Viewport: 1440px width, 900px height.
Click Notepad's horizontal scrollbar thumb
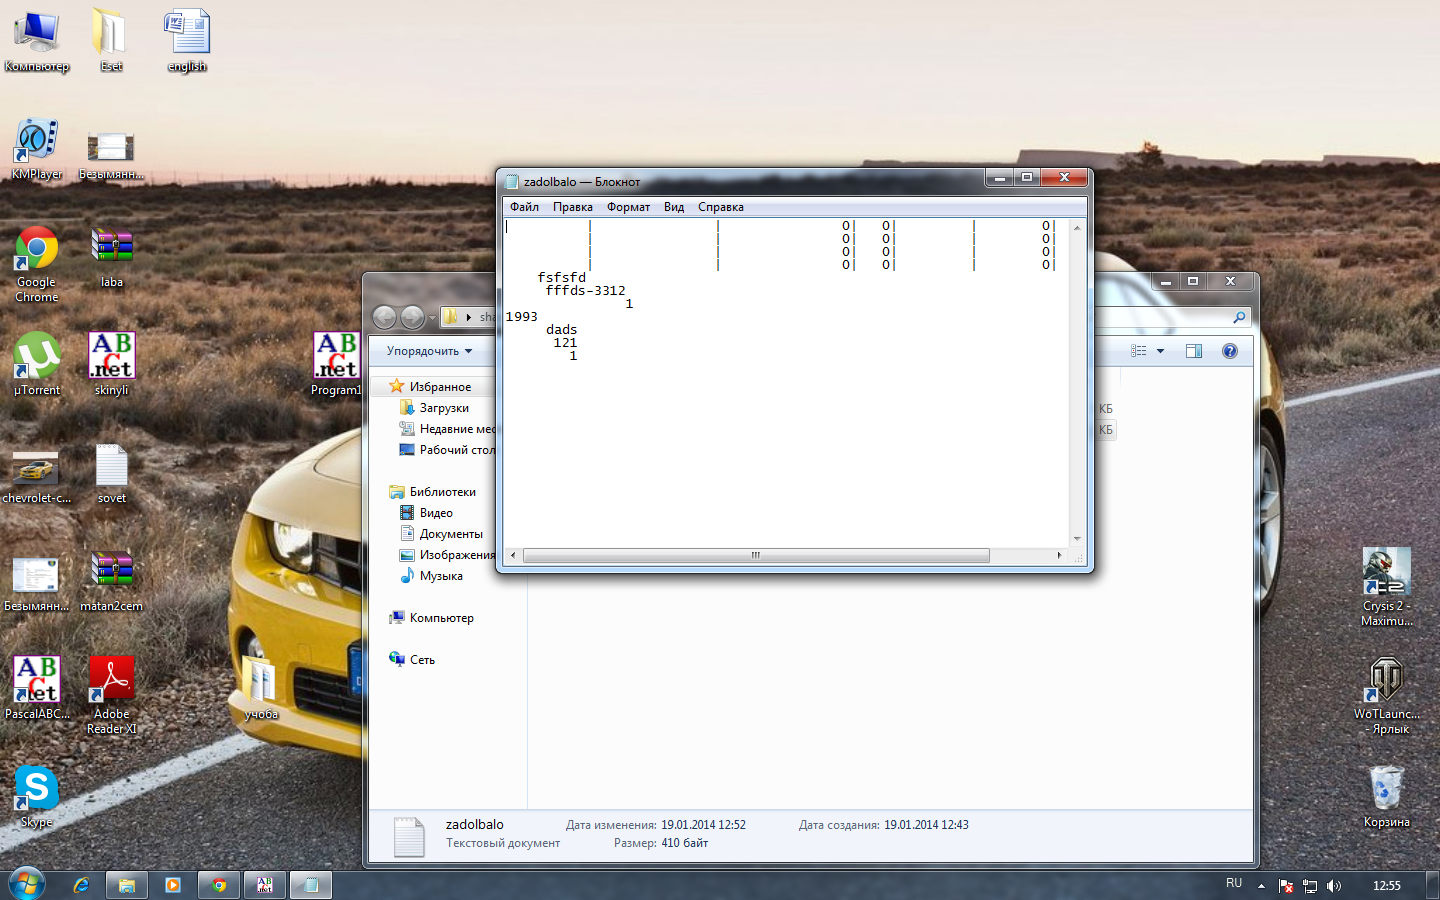tap(755, 555)
